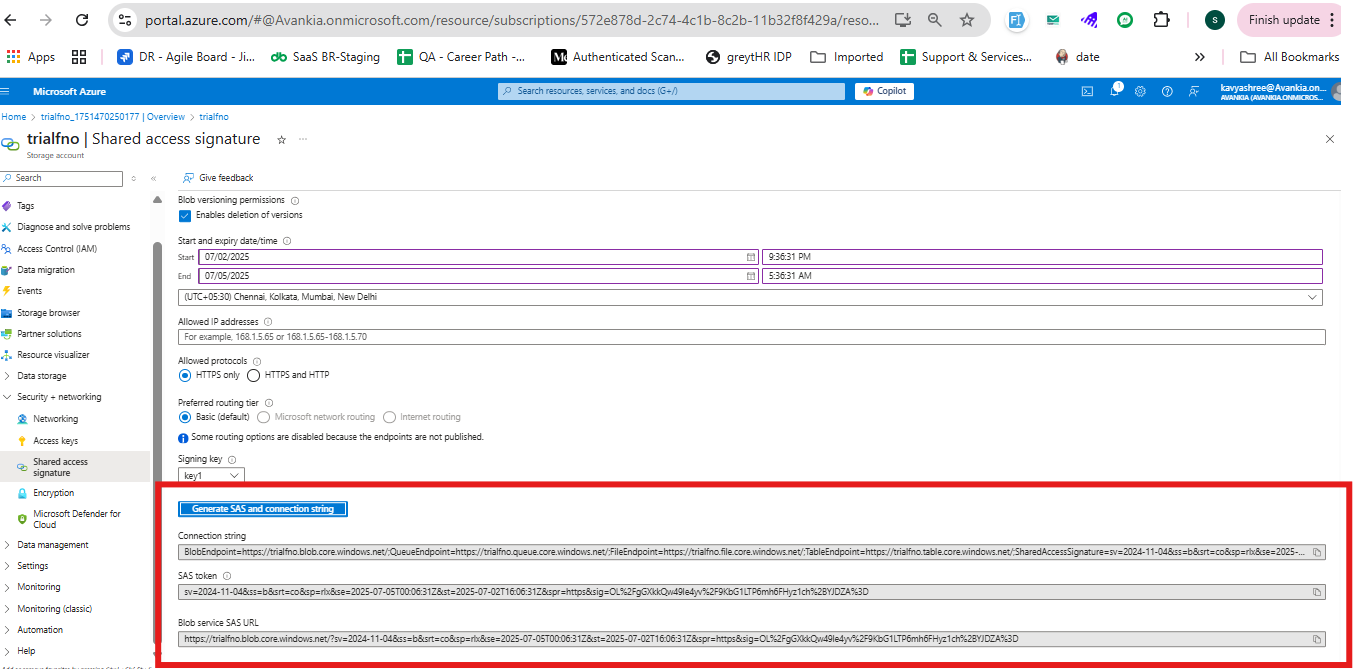This screenshot has width=1353, height=669.
Task: Open Azure notifications bell
Action: click(1114, 91)
